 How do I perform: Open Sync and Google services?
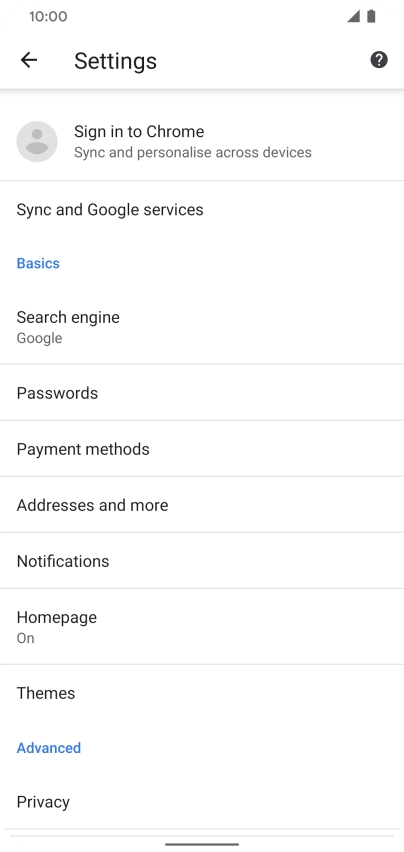(x=202, y=210)
